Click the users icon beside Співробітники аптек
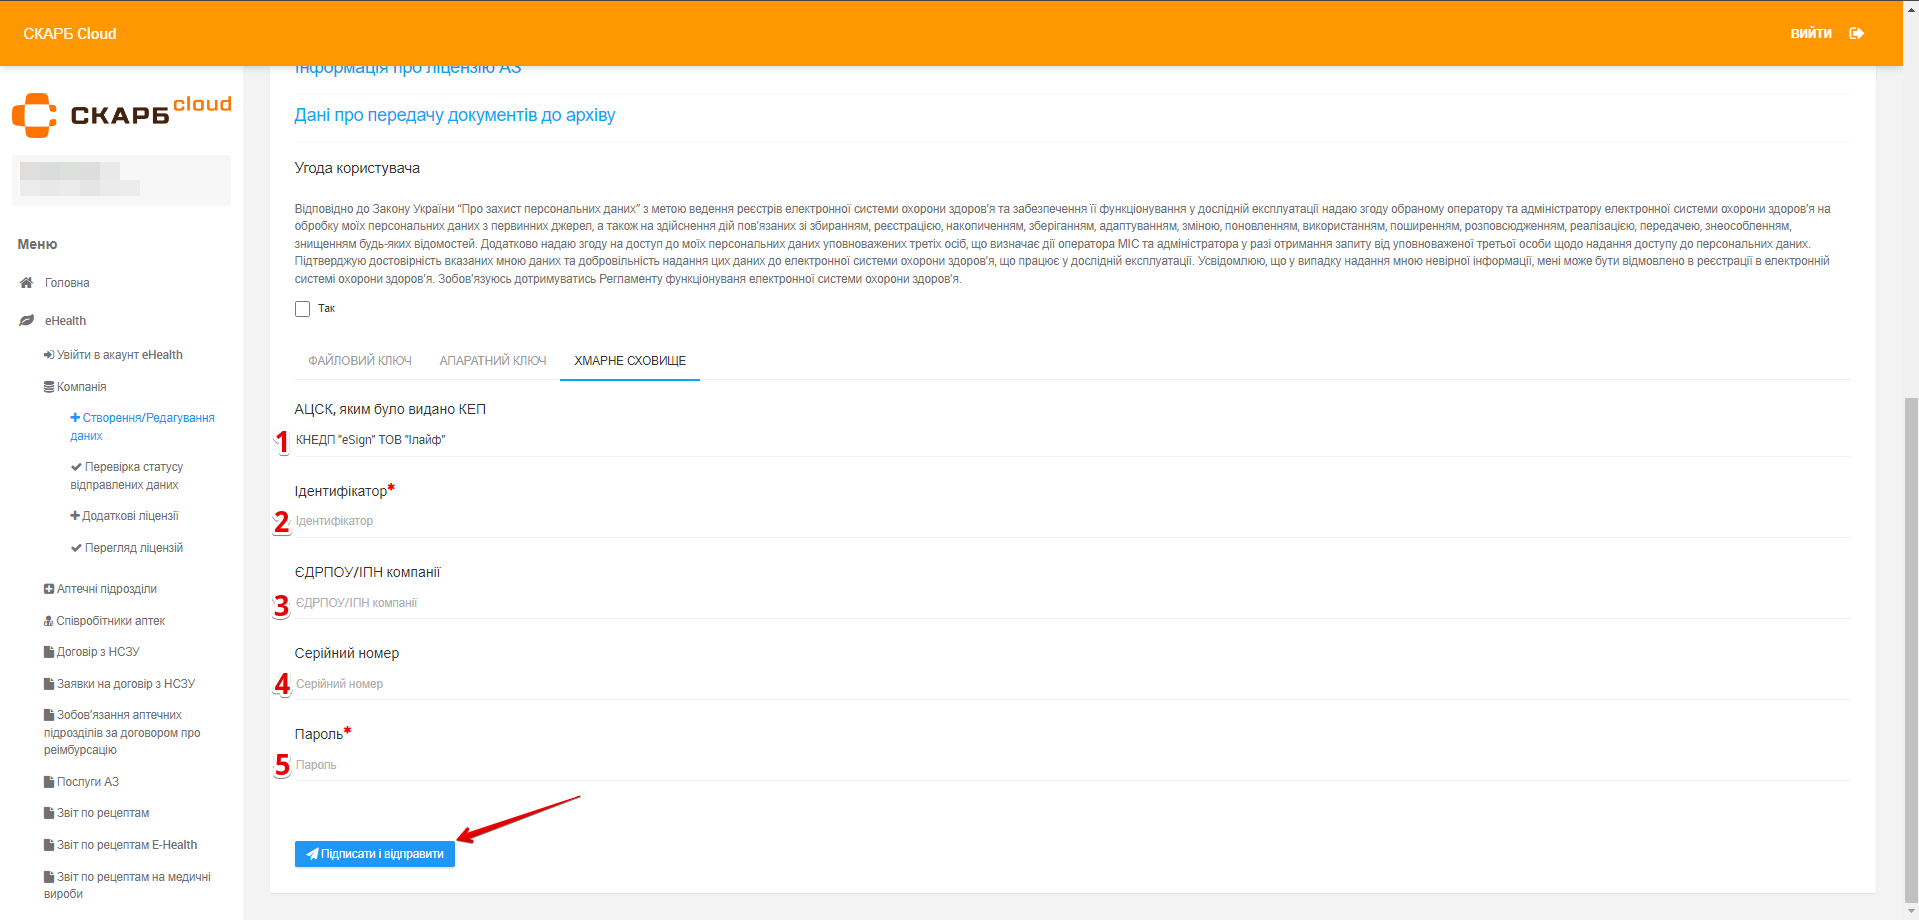The width and height of the screenshot is (1919, 920). [x=49, y=621]
